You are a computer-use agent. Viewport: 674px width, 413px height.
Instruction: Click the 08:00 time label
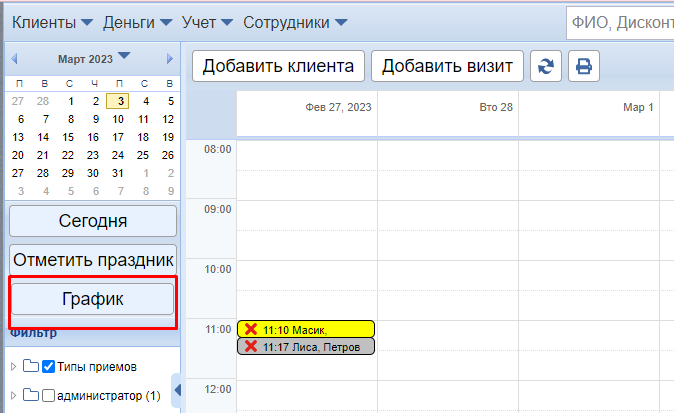(218, 149)
